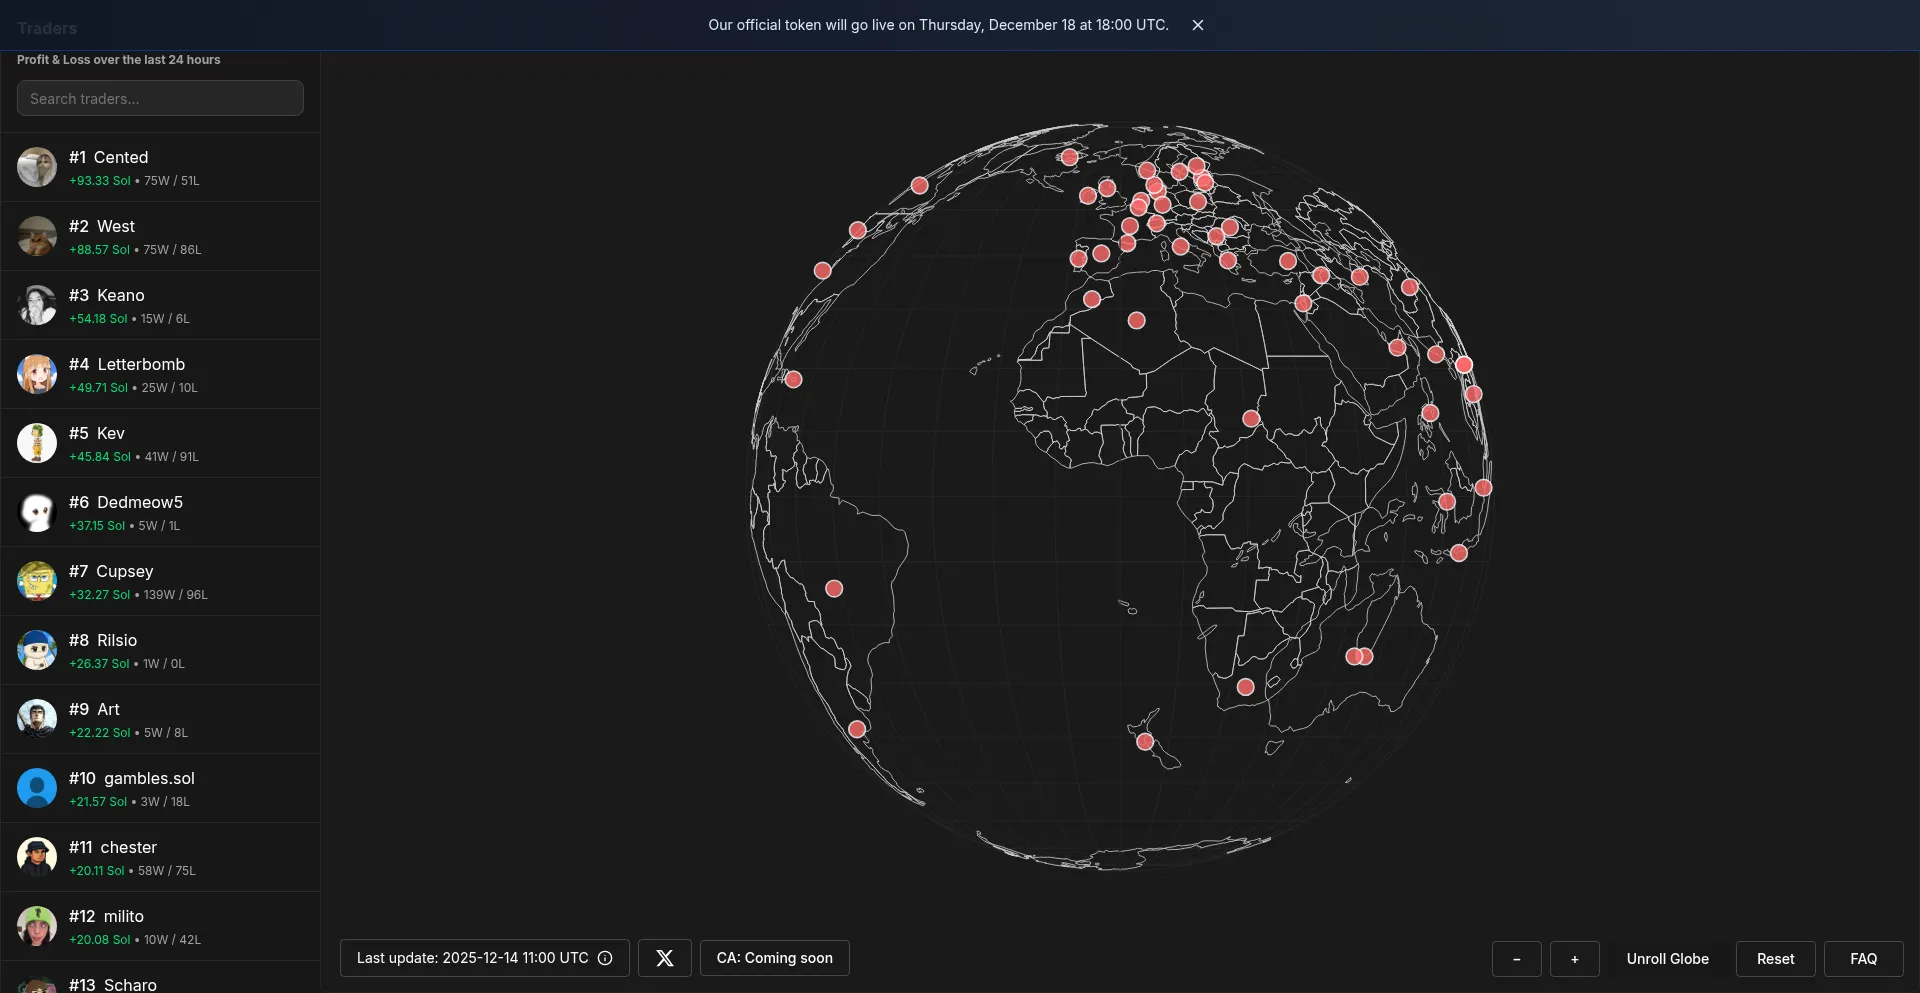
Task: Zoom out using the minus control
Action: click(x=1517, y=959)
